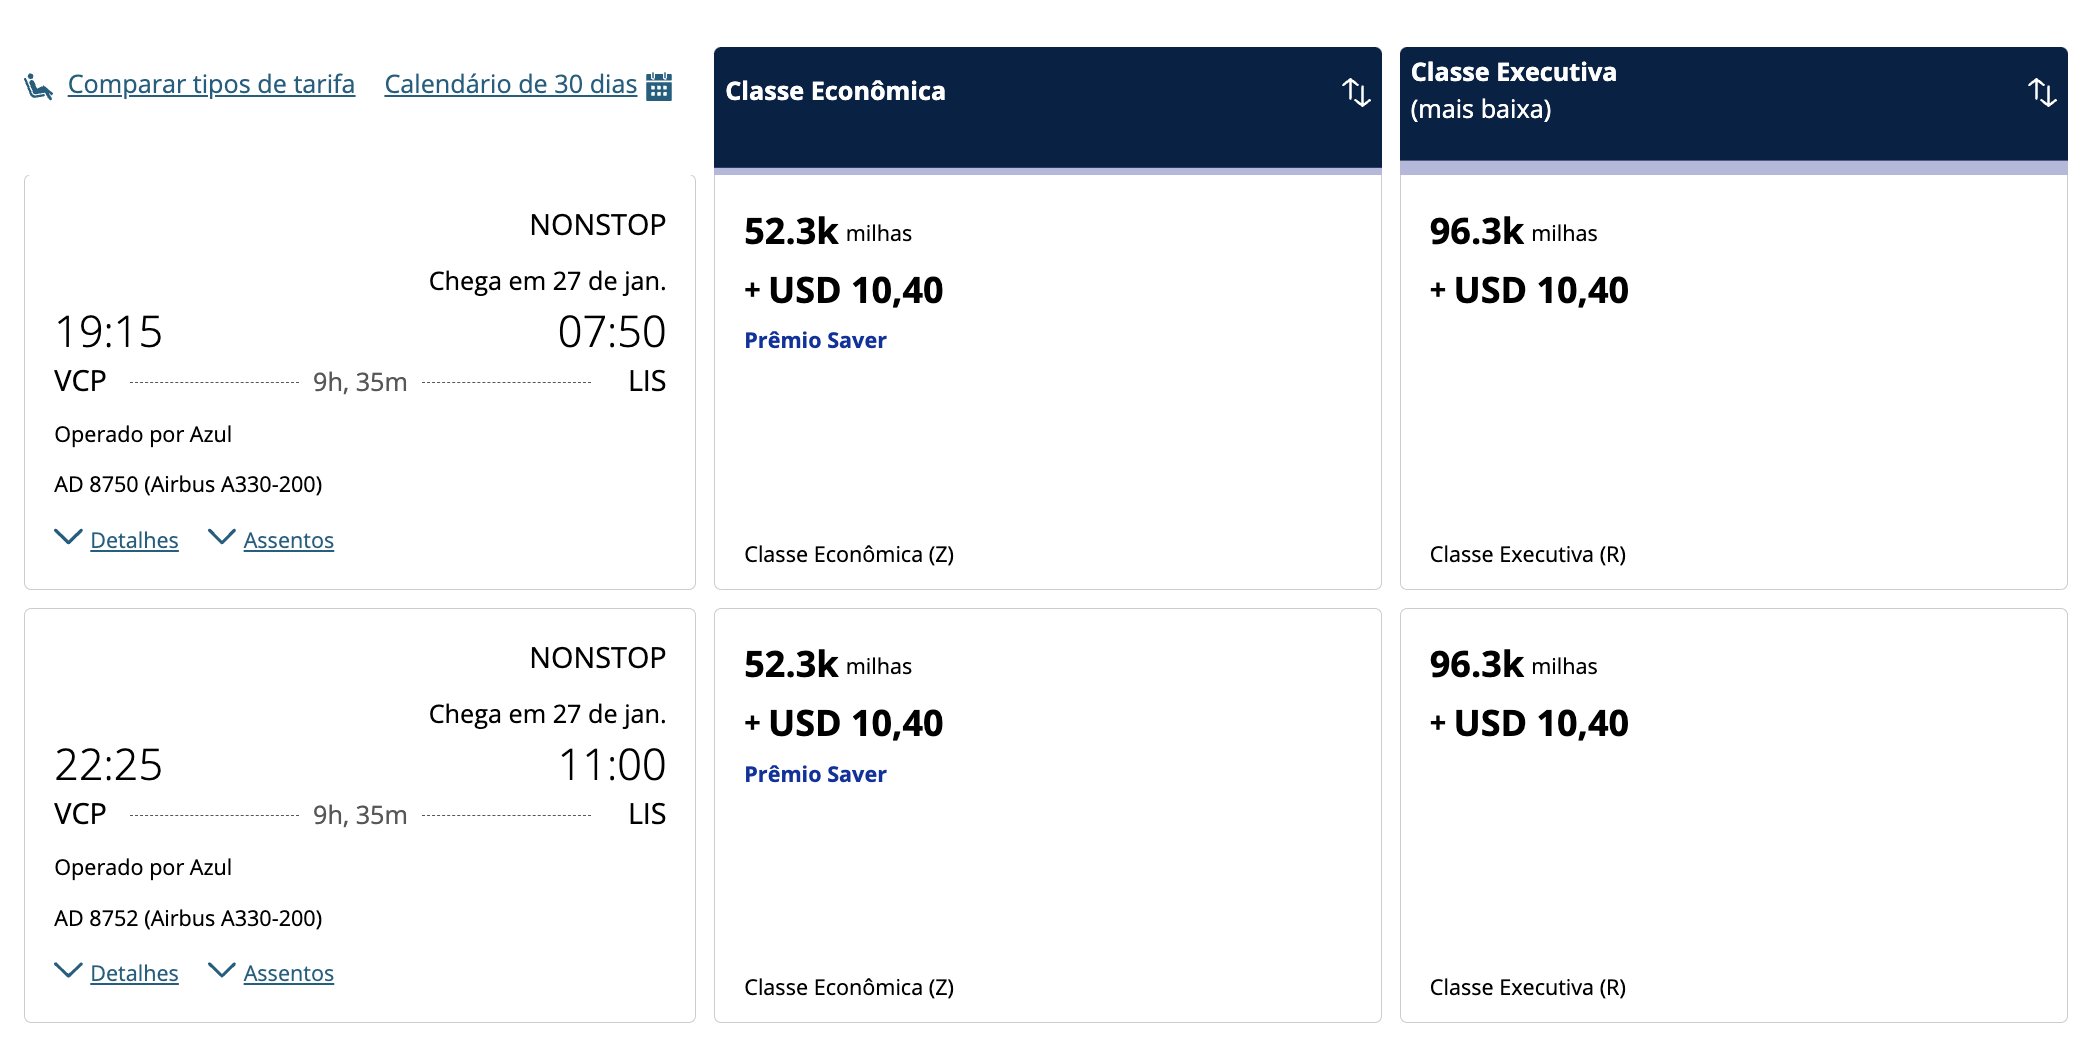Image resolution: width=2092 pixels, height=1040 pixels.
Task: Open Assentos link for 22:25 departure
Action: [x=288, y=973]
